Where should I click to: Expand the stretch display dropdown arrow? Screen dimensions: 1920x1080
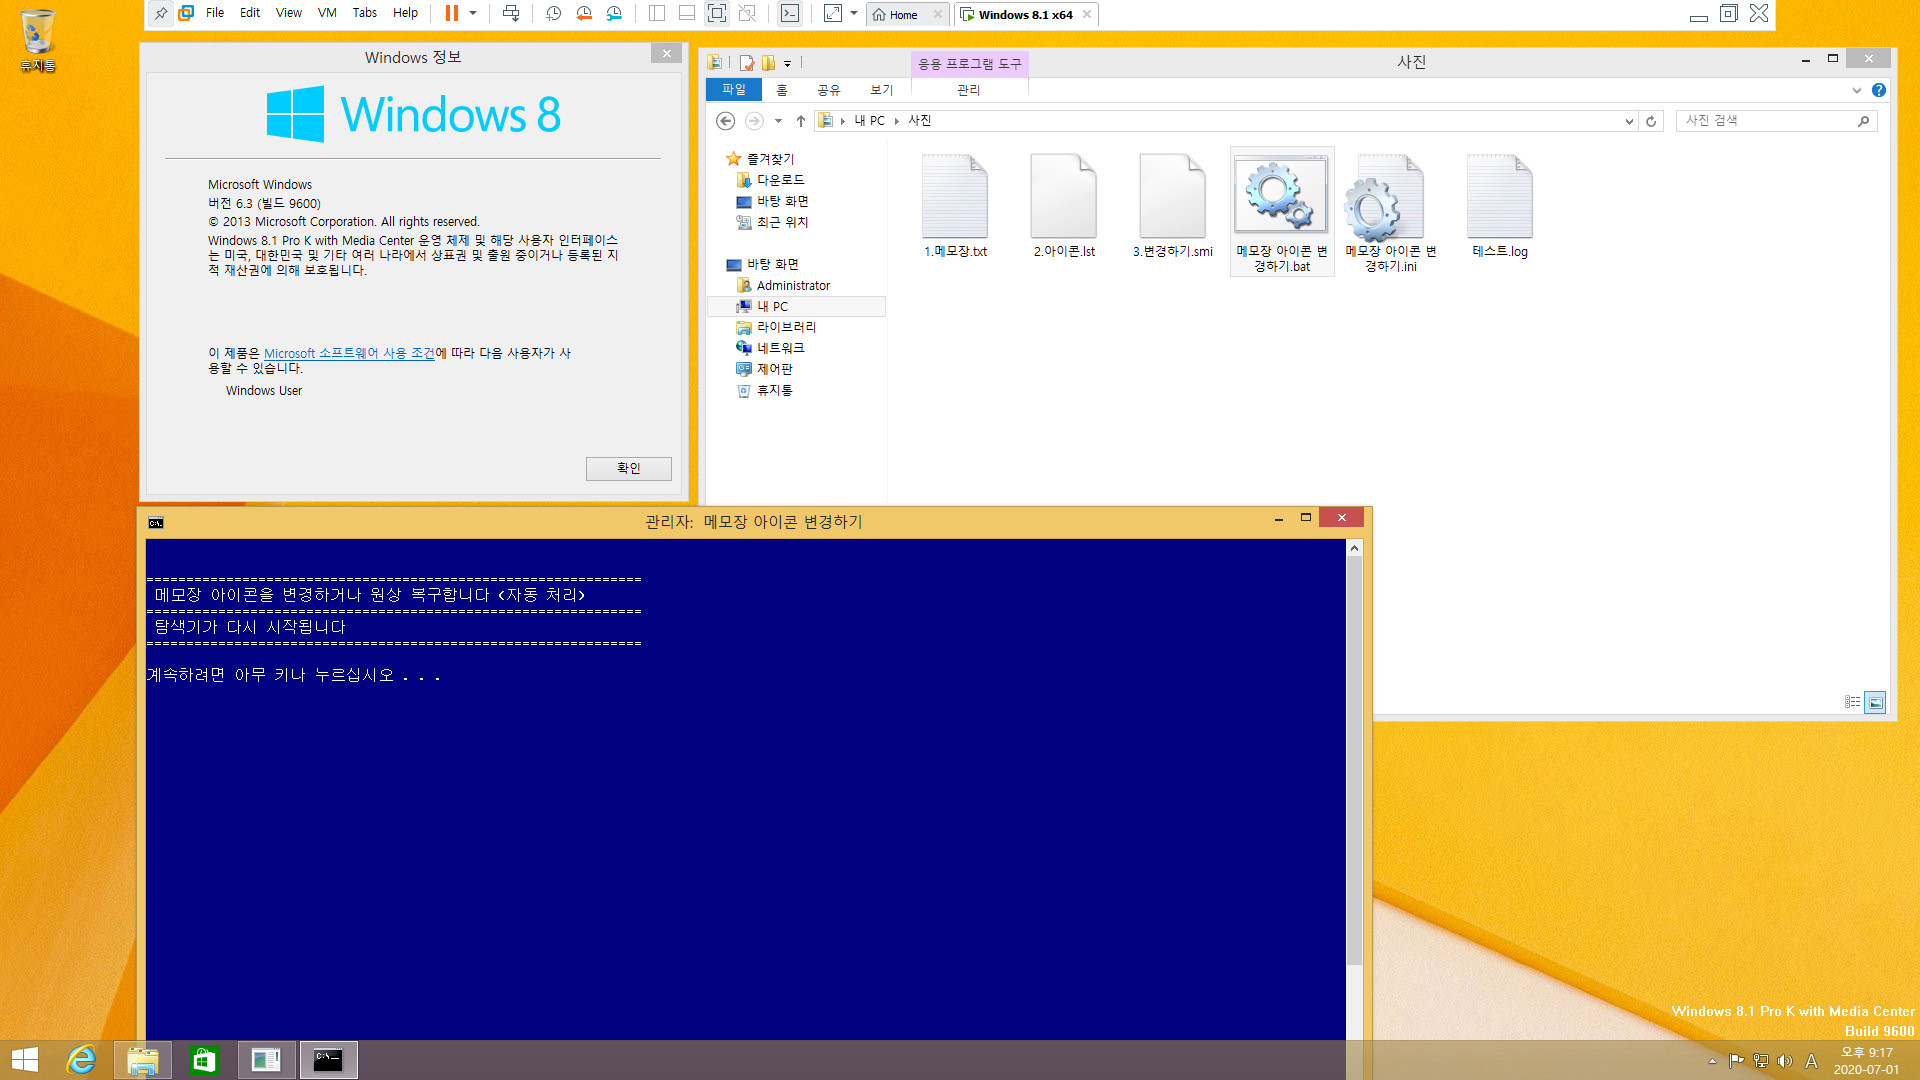point(854,13)
